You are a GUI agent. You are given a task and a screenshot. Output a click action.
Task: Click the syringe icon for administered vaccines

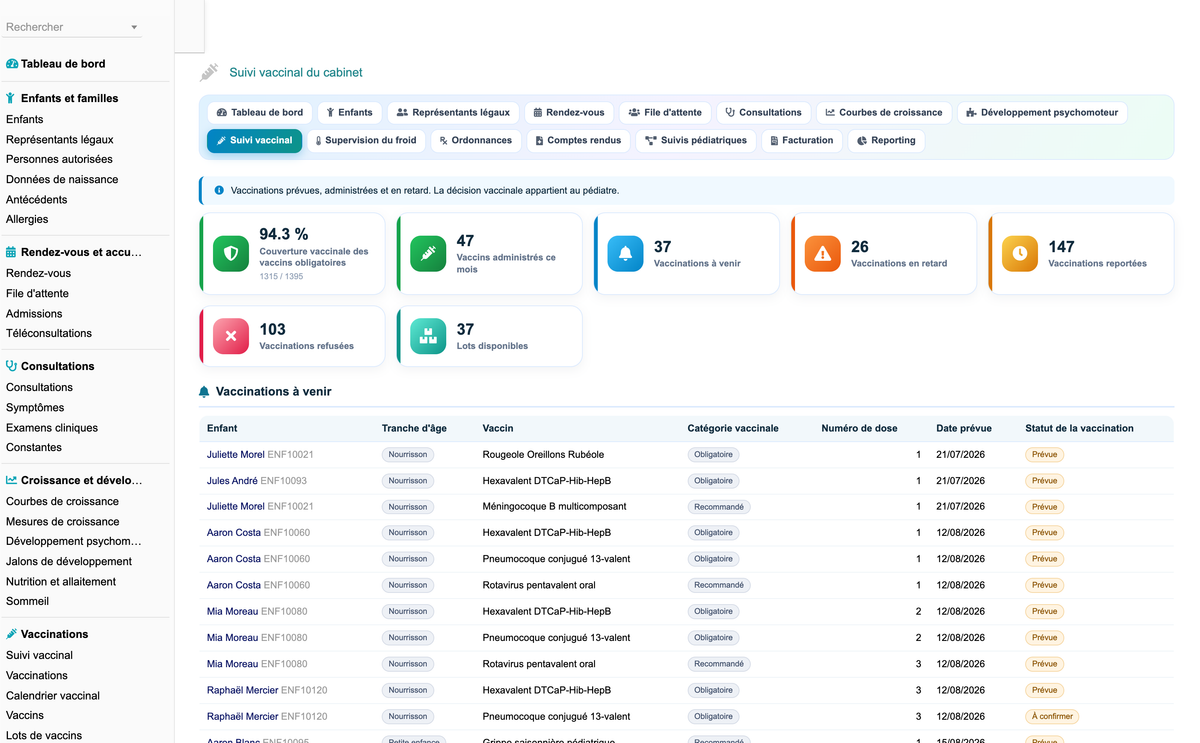pyautogui.click(x=429, y=254)
